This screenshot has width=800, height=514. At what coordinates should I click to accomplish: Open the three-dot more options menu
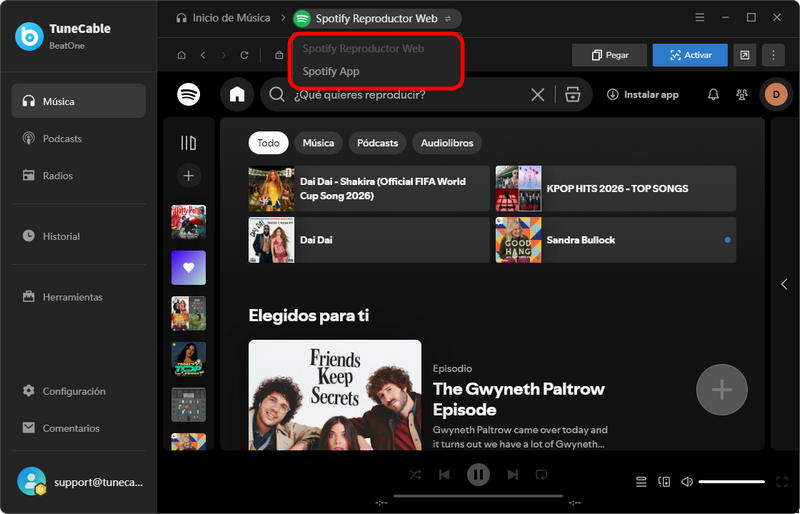coord(773,55)
